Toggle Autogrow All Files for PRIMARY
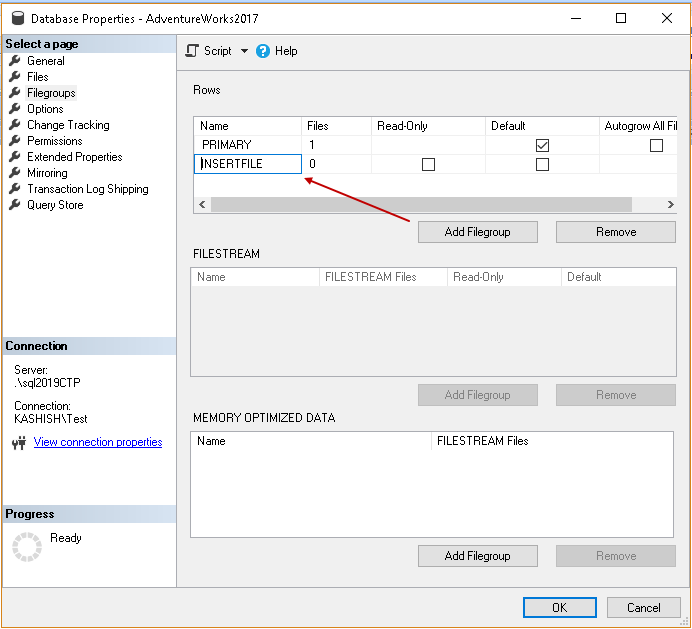The image size is (692, 629). 656,145
